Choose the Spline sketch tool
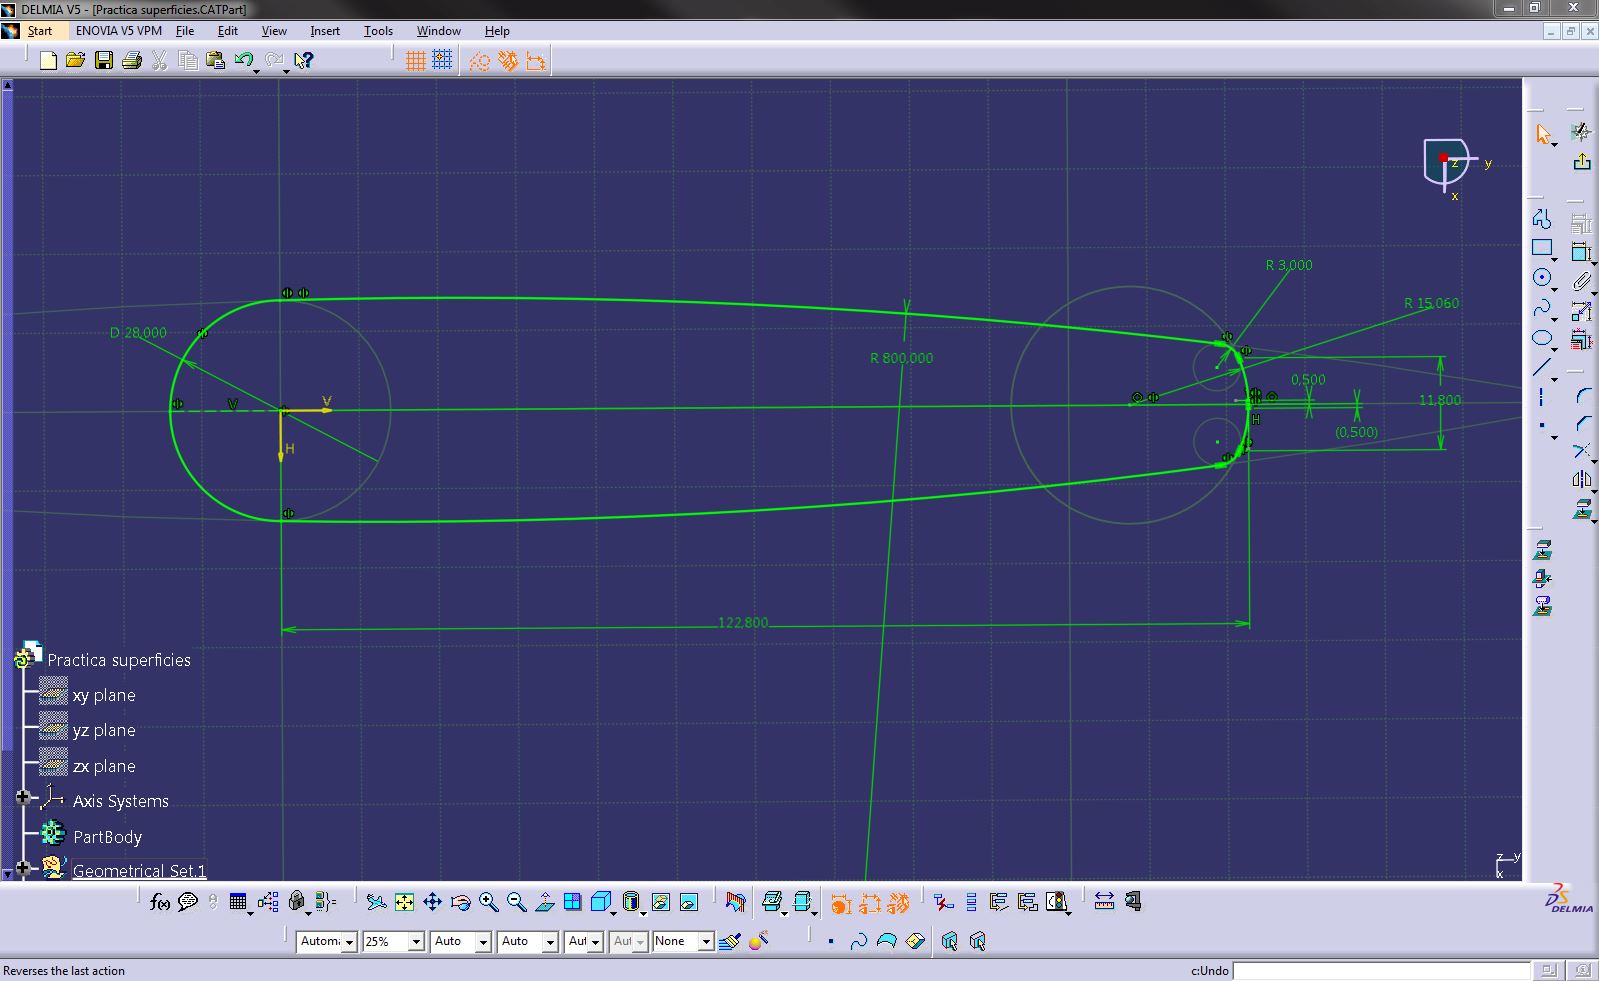Viewport: 1599px width, 981px height. 1542,308
